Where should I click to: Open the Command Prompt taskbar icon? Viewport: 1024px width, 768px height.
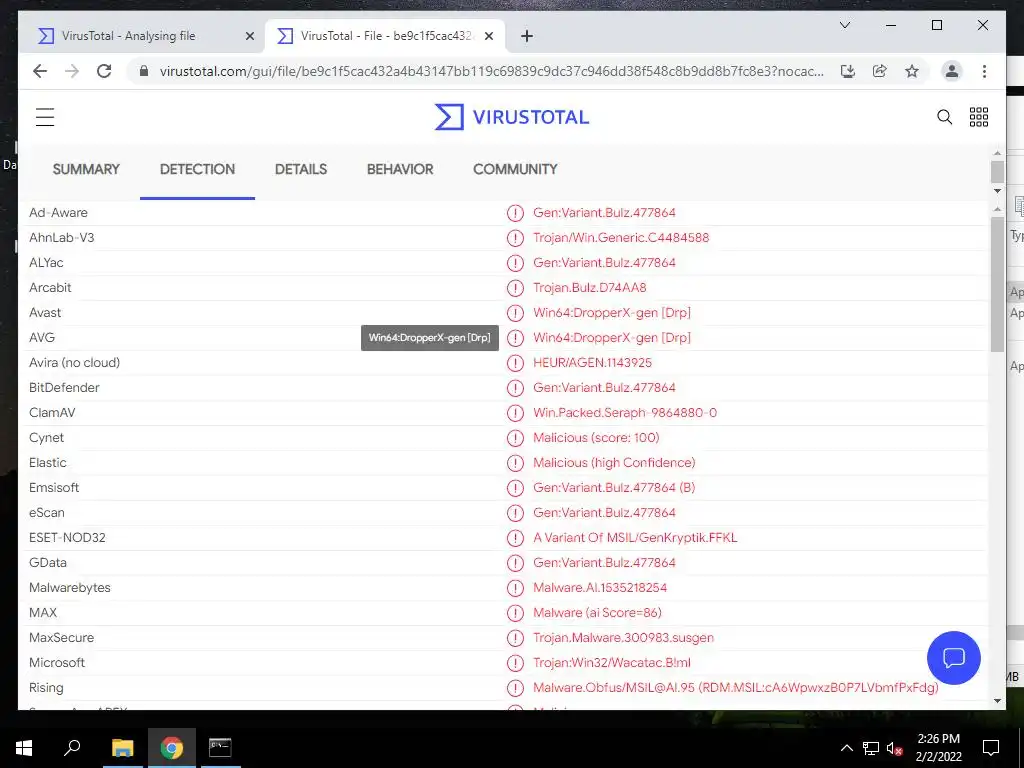coord(220,748)
